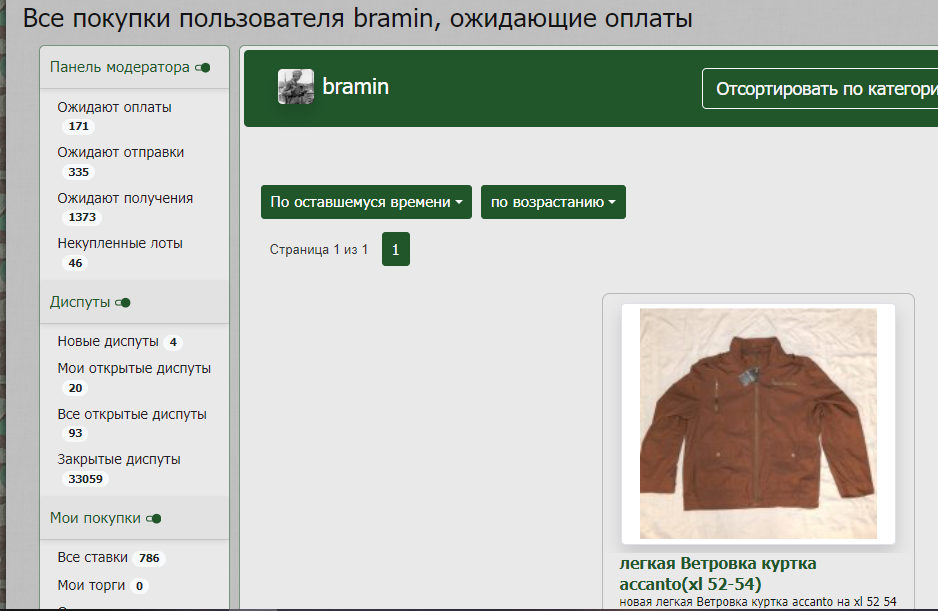Open Закрытые диспуты archive
Image resolution: width=938 pixels, height=611 pixels.
119,459
